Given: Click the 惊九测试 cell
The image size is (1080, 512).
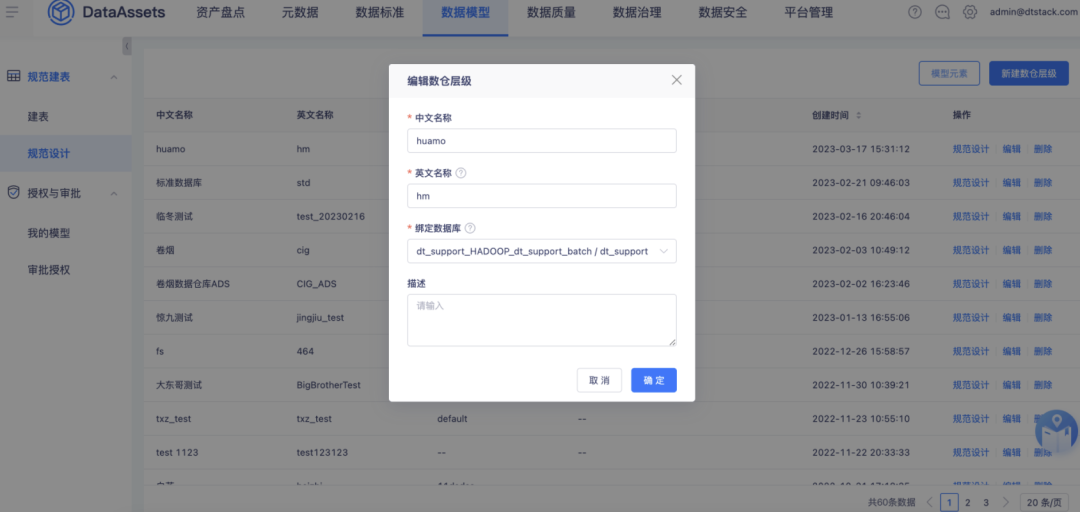Looking at the screenshot, I should tap(174, 318).
